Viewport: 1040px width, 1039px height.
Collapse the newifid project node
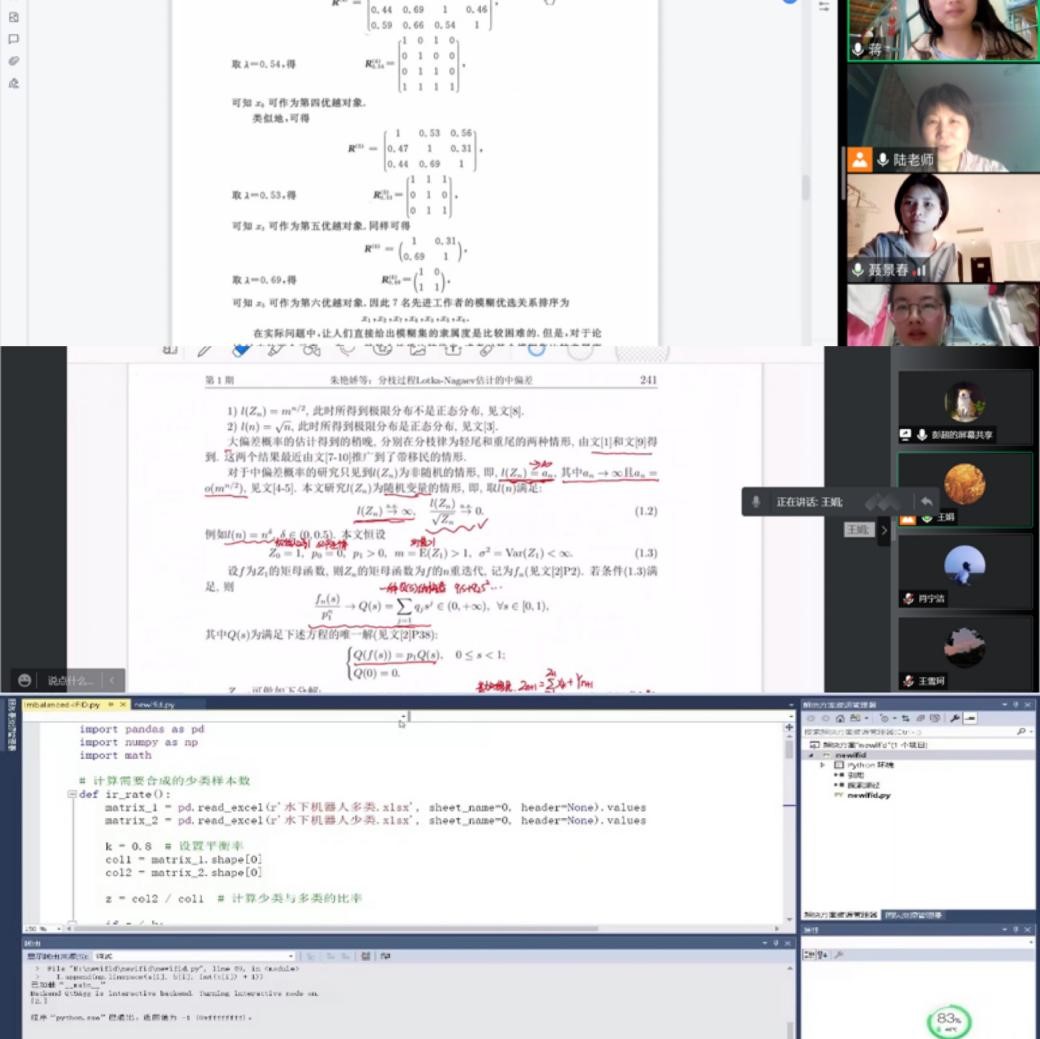click(x=811, y=755)
